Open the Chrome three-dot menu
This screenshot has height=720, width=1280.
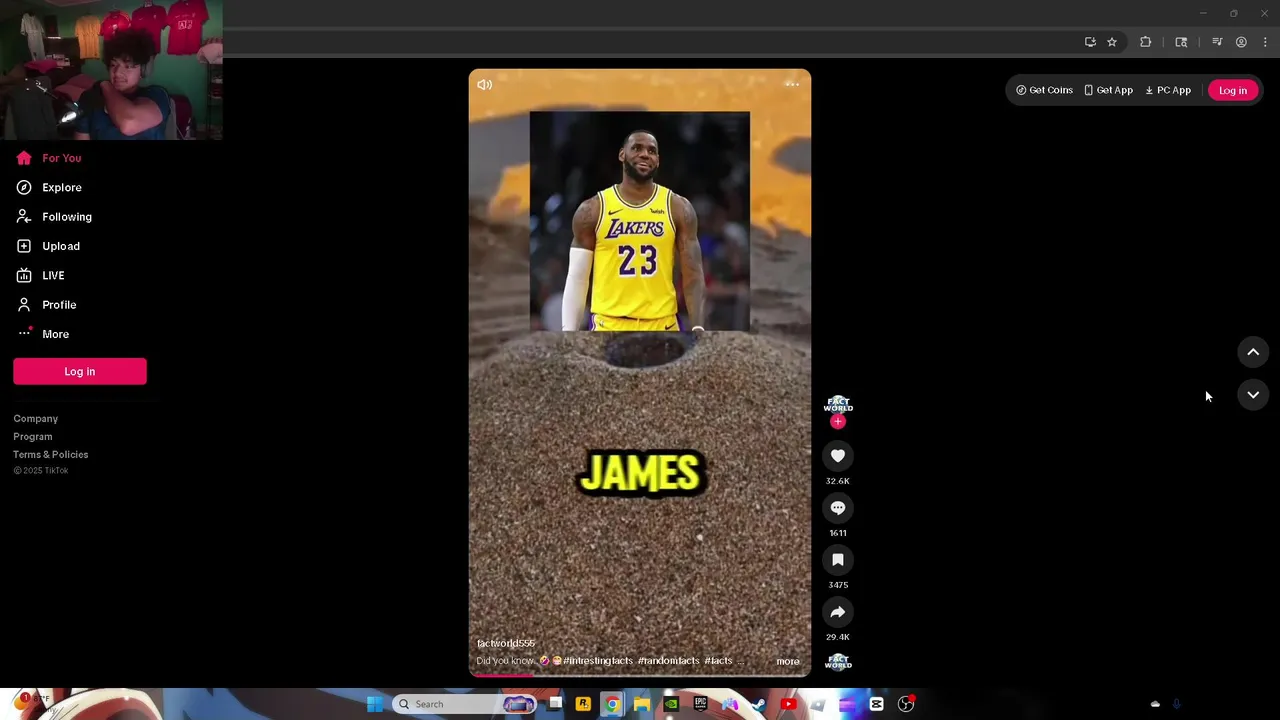1265,42
